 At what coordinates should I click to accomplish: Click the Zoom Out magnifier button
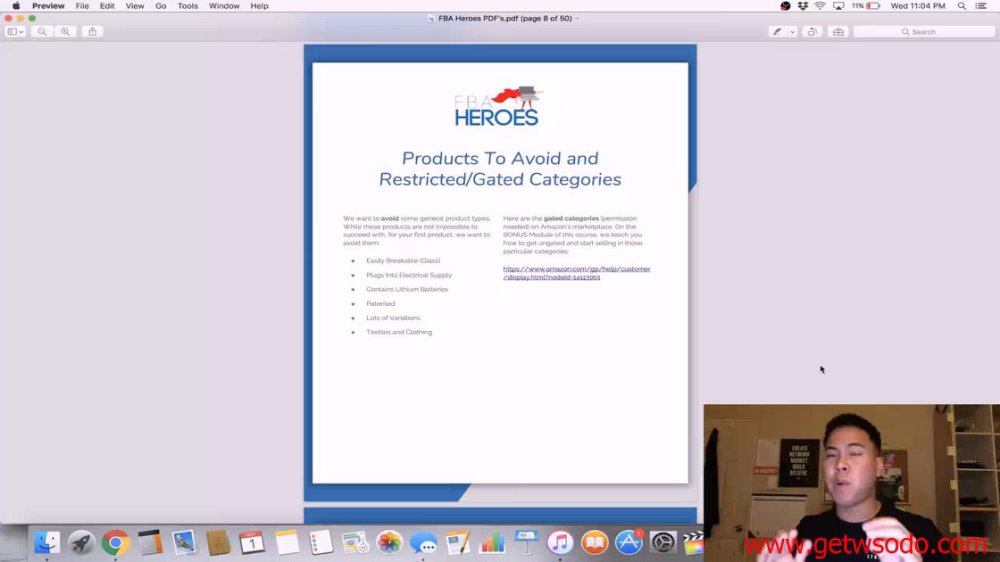[x=42, y=31]
